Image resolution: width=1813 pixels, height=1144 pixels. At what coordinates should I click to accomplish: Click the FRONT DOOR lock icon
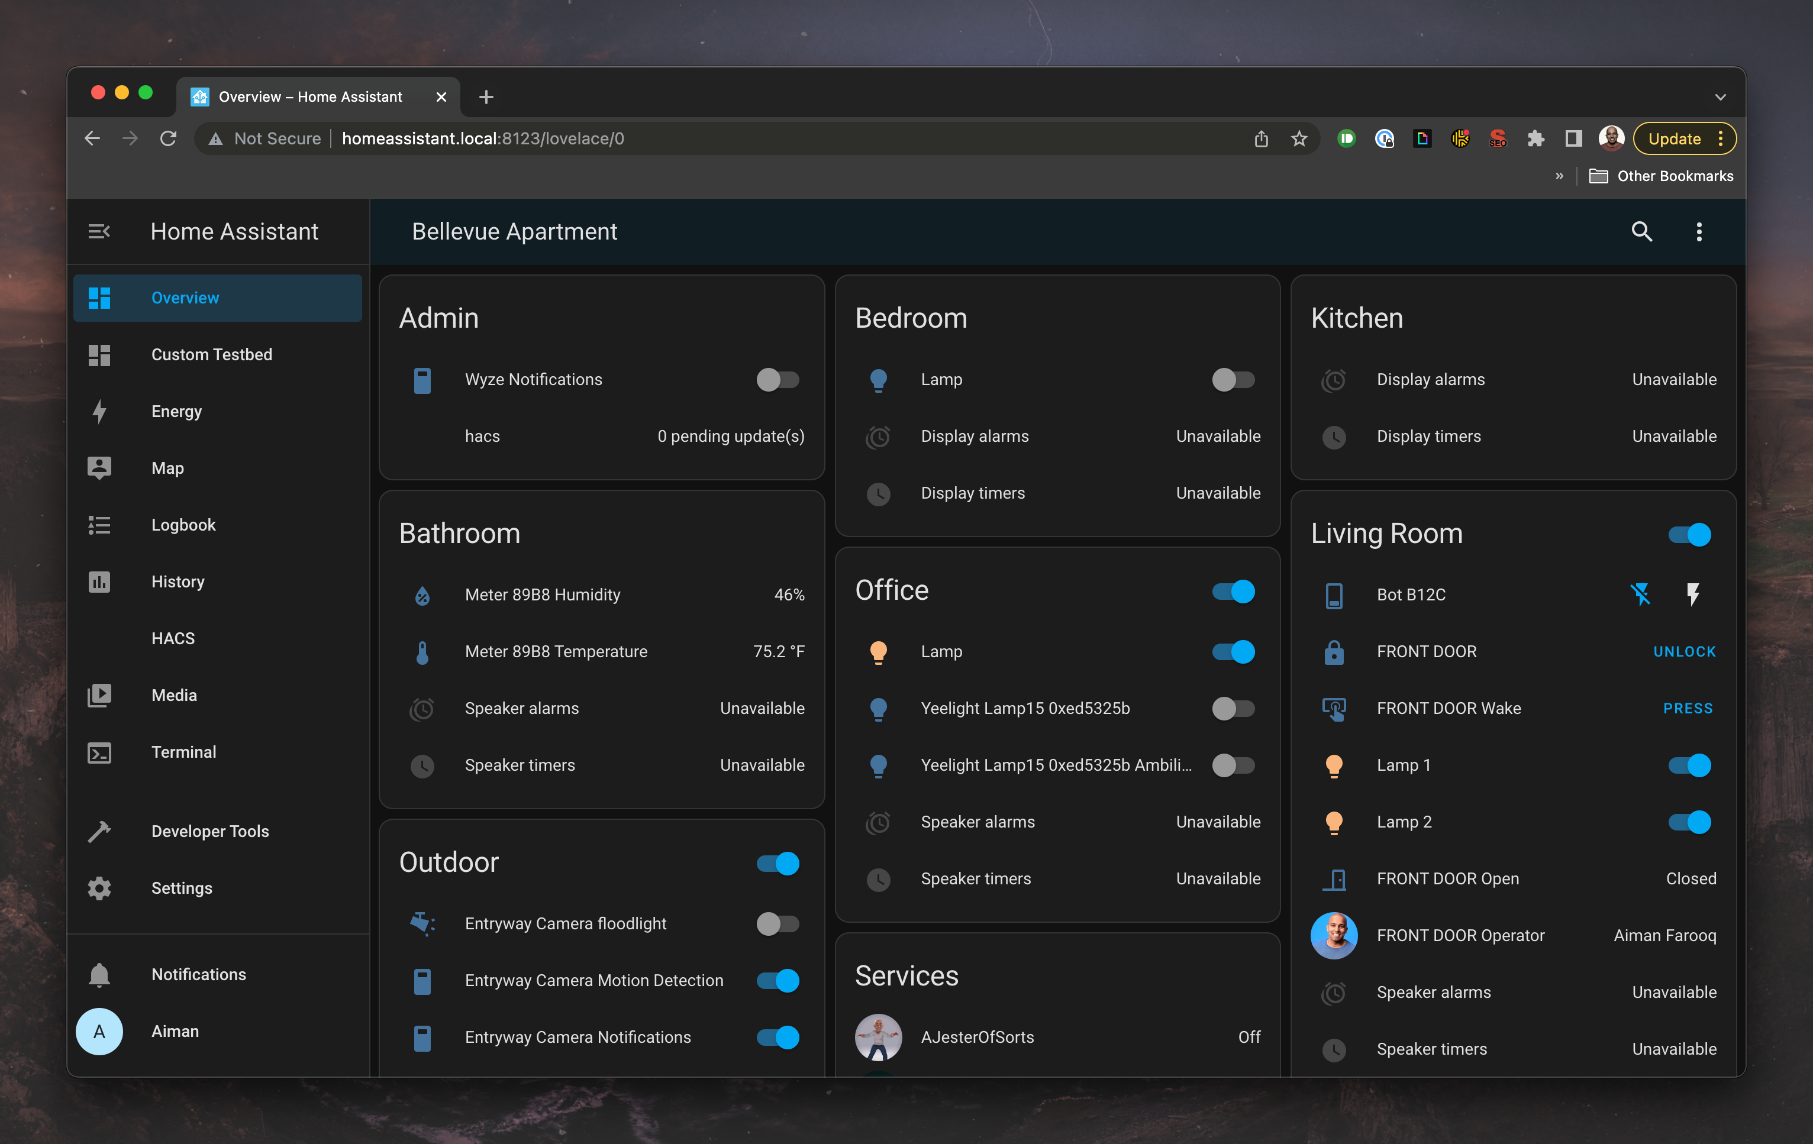pyautogui.click(x=1334, y=652)
